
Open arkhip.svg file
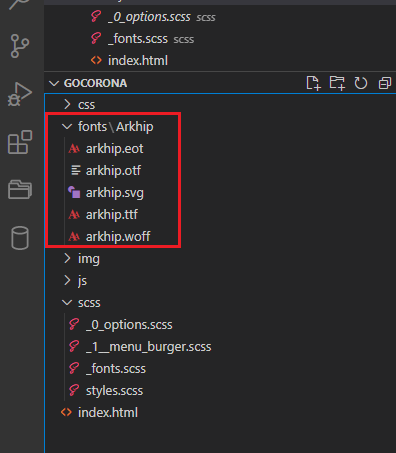coord(113,193)
